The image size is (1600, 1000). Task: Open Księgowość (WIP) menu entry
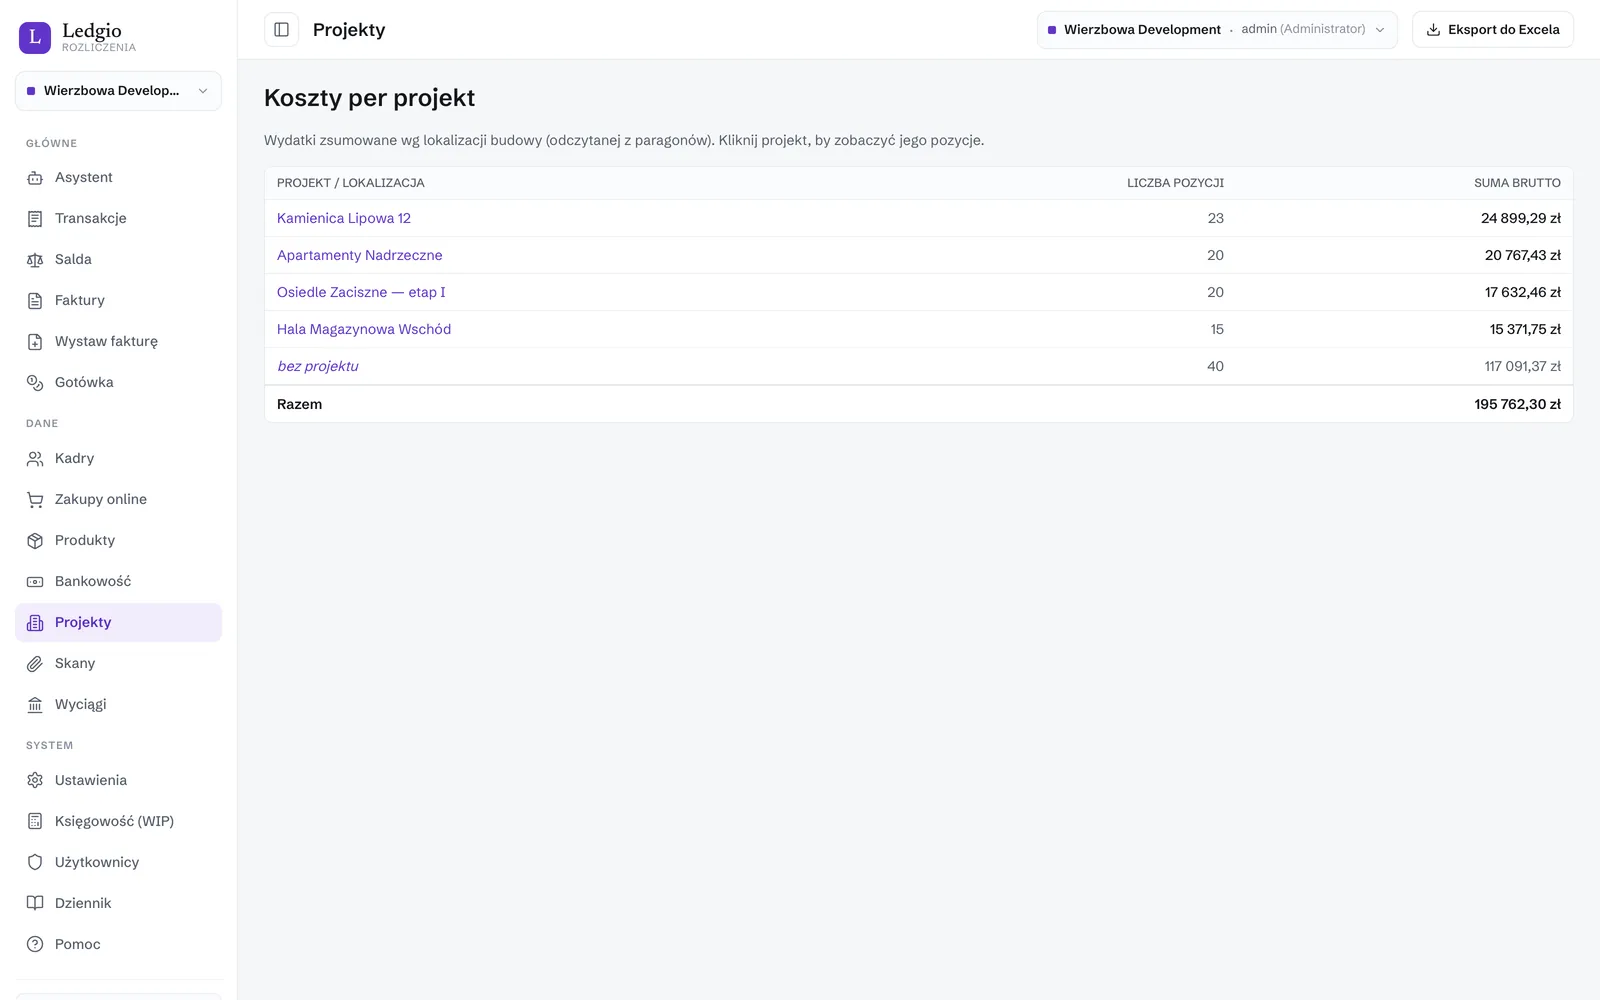coord(118,822)
